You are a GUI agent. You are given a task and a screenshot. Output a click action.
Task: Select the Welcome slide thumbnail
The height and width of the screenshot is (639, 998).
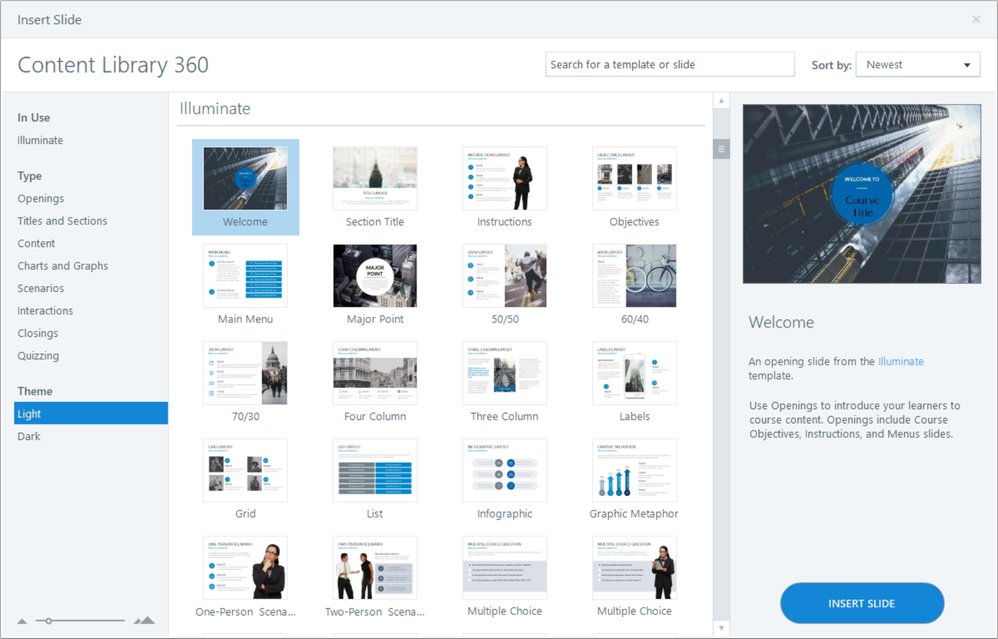point(245,178)
